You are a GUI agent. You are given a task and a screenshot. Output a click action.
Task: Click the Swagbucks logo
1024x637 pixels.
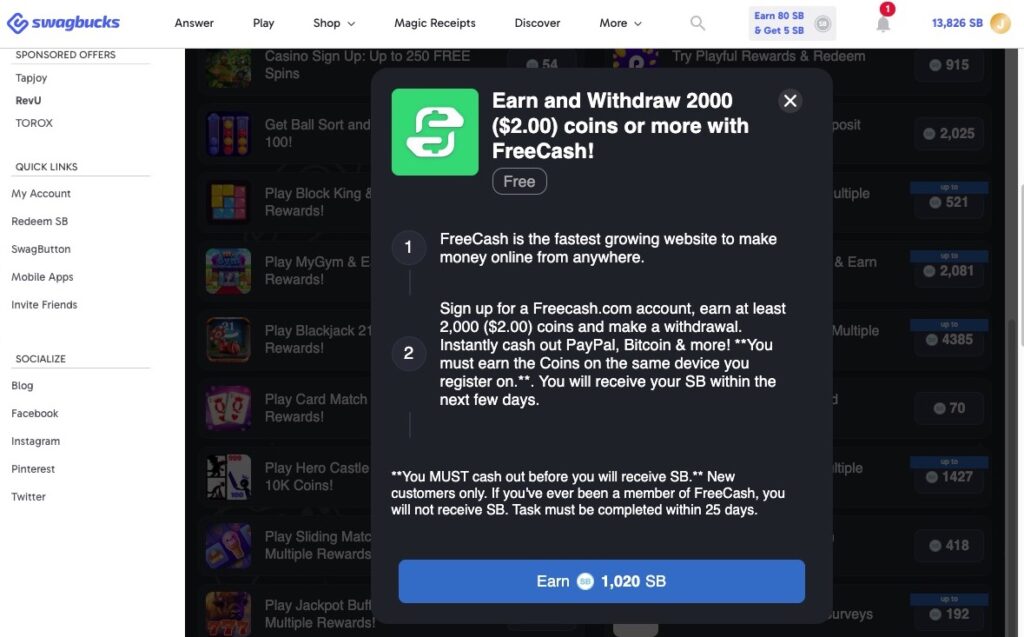pos(63,23)
